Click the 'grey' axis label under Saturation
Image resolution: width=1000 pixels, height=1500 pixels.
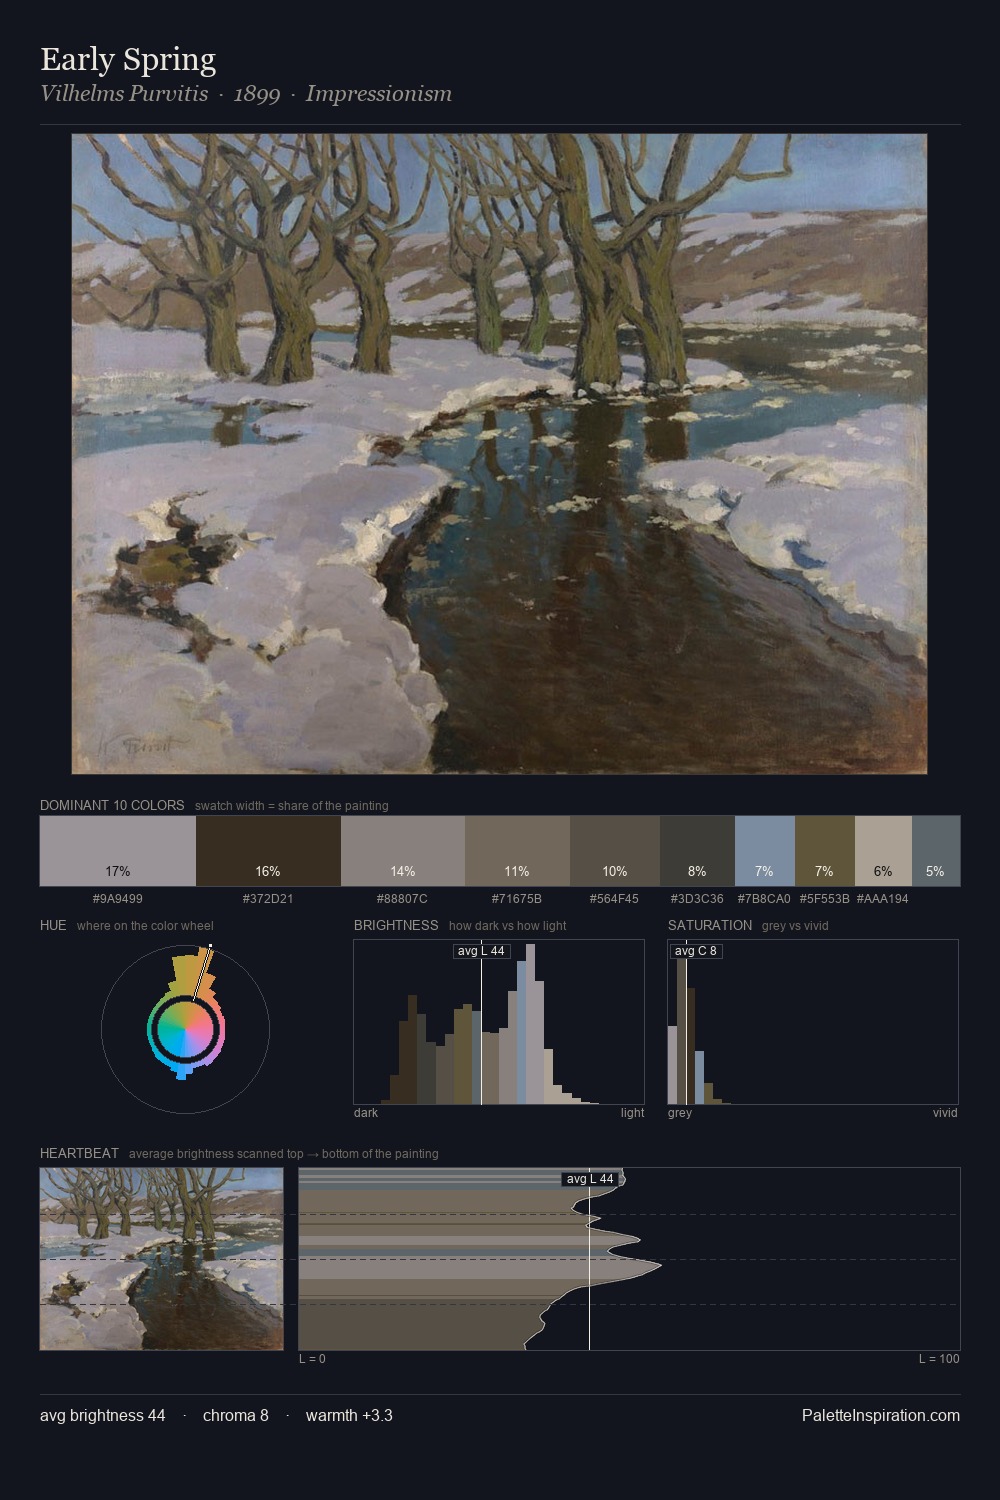pos(680,1112)
